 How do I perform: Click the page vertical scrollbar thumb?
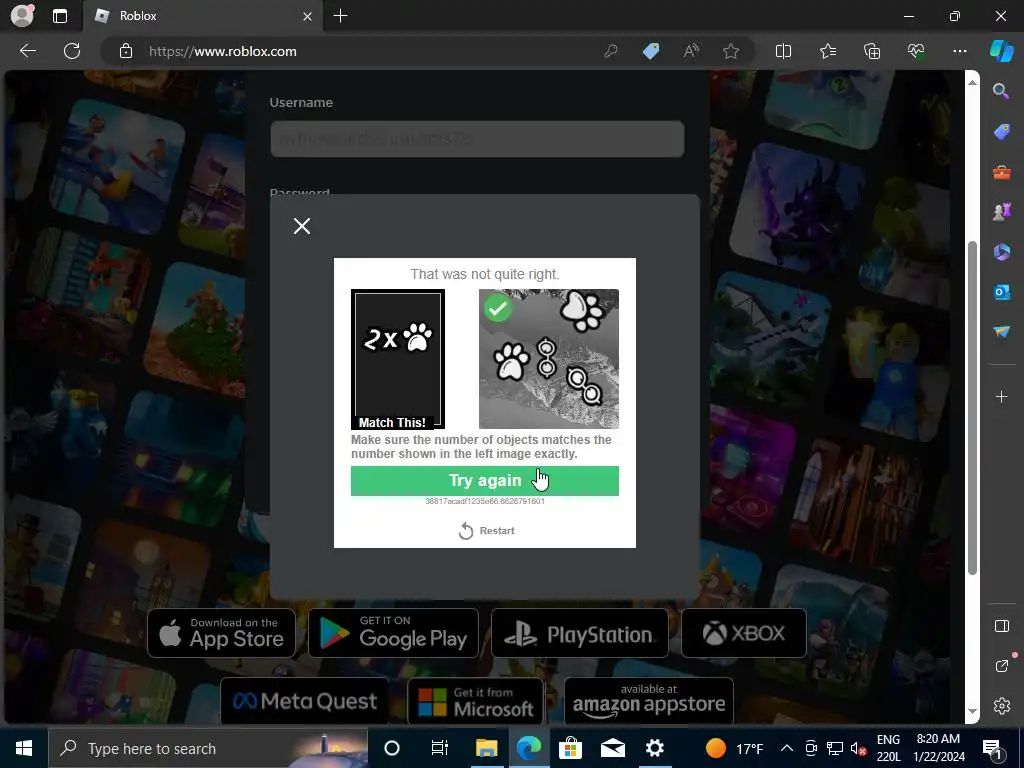pos(972,408)
